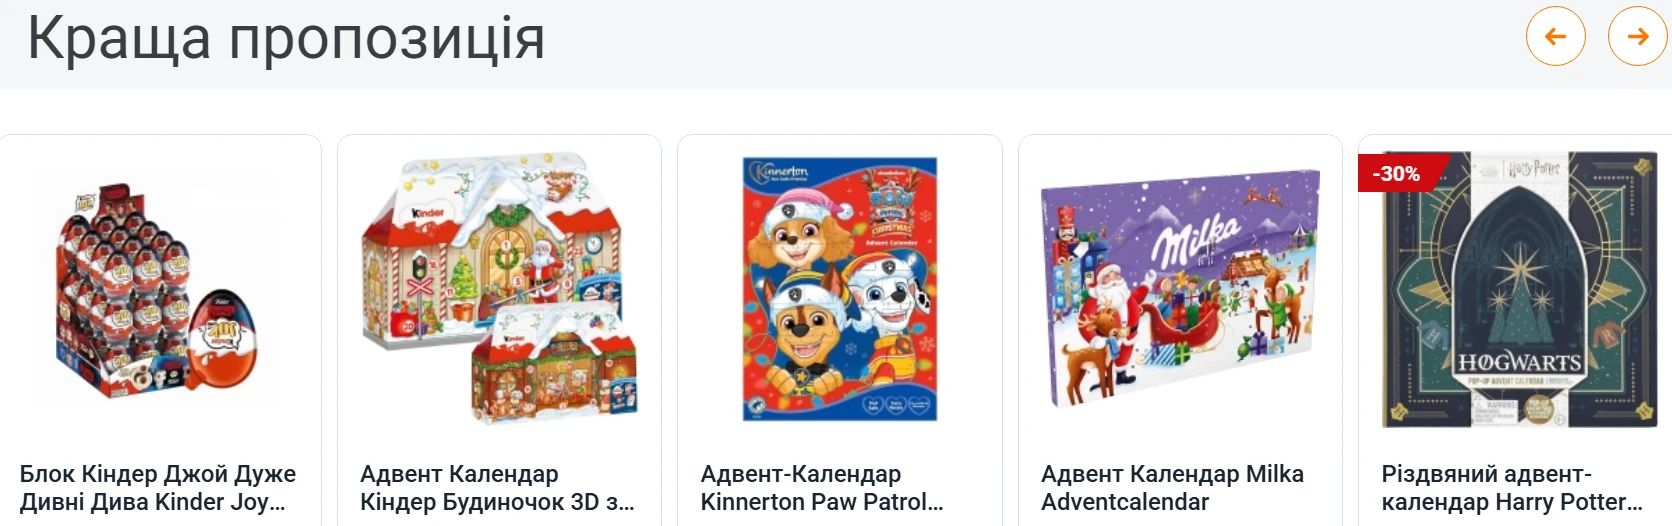Open 'Різдвяний адвент-календар Harry Potter' title
Screen dimensions: 1672x526
pos(1512,488)
